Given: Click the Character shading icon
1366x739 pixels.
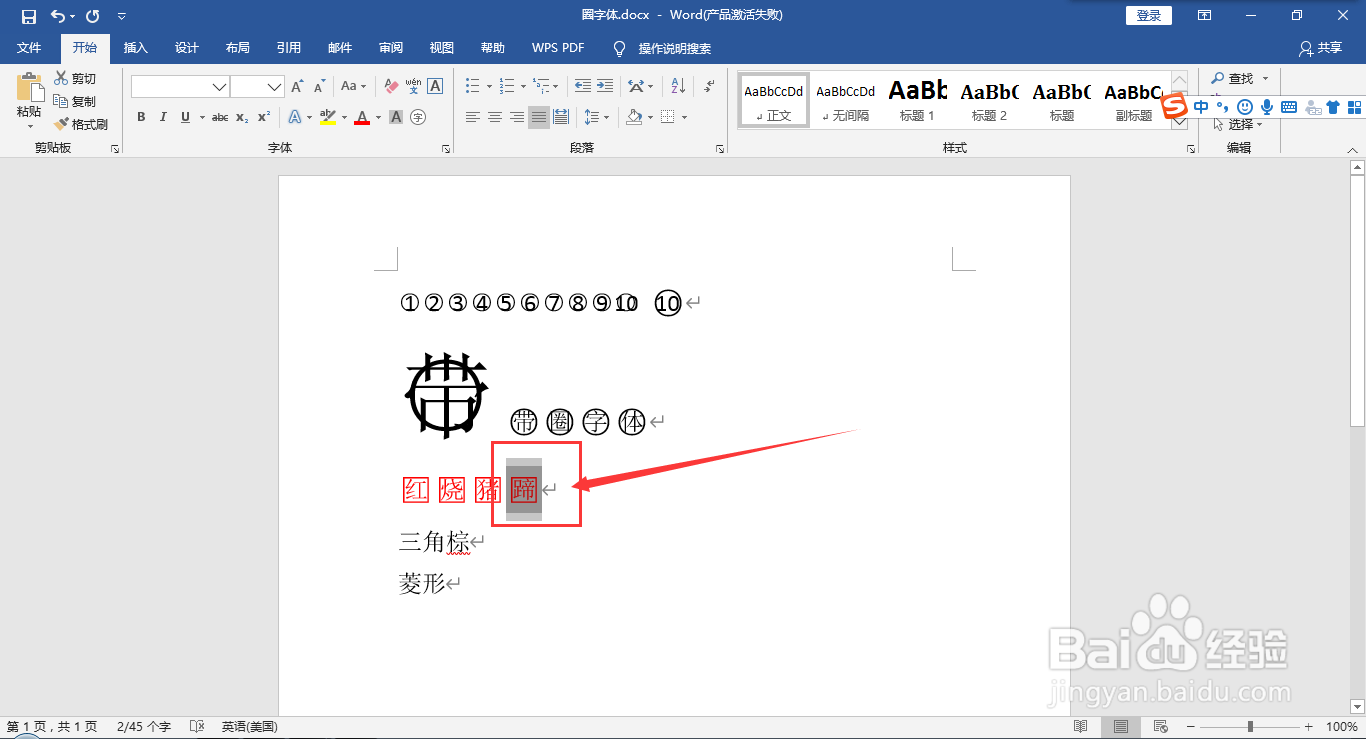Looking at the screenshot, I should coord(396,117).
